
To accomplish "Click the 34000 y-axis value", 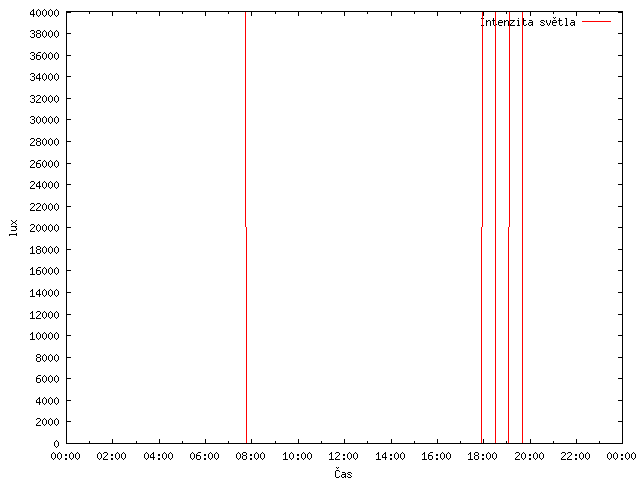I will pyautogui.click(x=44, y=77).
